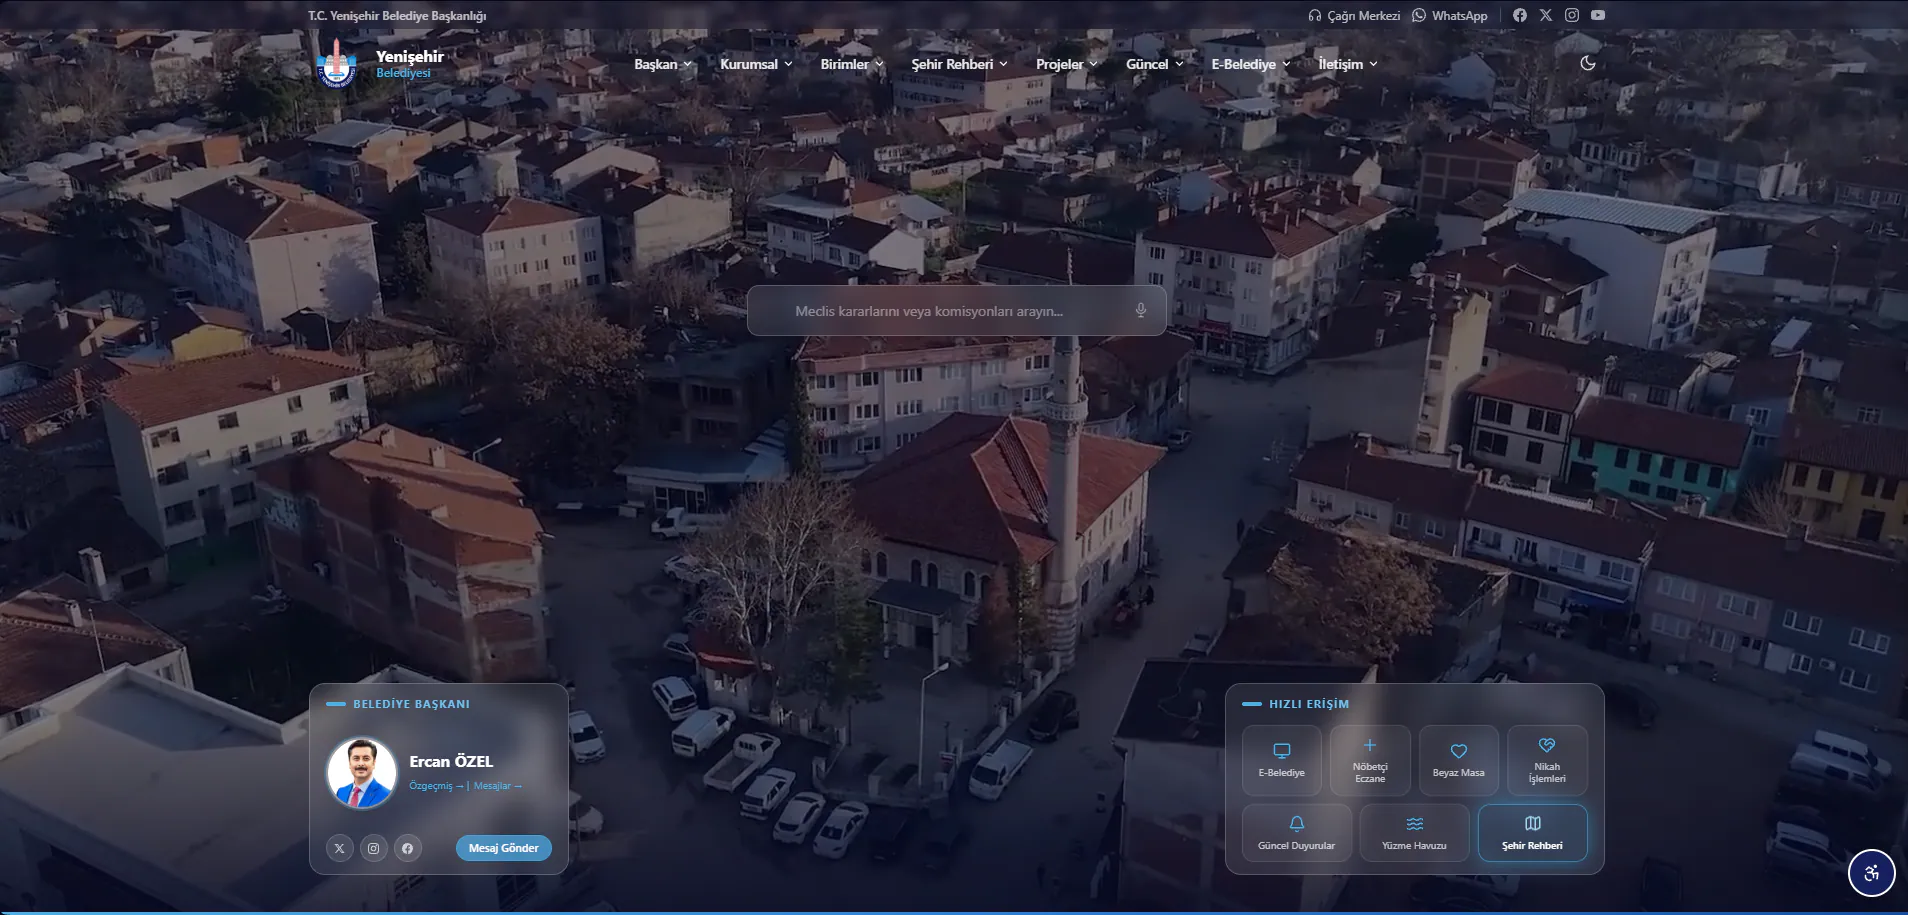Expand the Şehir Rehberi navigation dropdown
The height and width of the screenshot is (915, 1908).
[x=959, y=64]
